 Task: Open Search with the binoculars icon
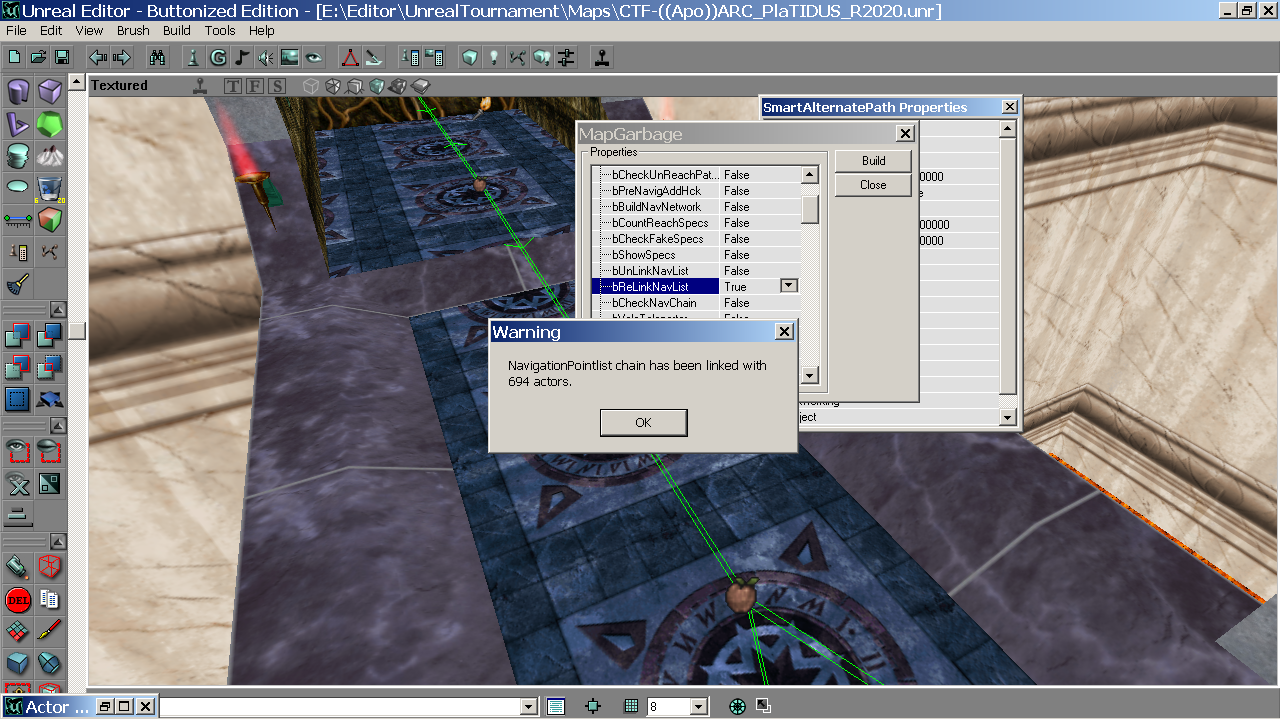point(157,57)
